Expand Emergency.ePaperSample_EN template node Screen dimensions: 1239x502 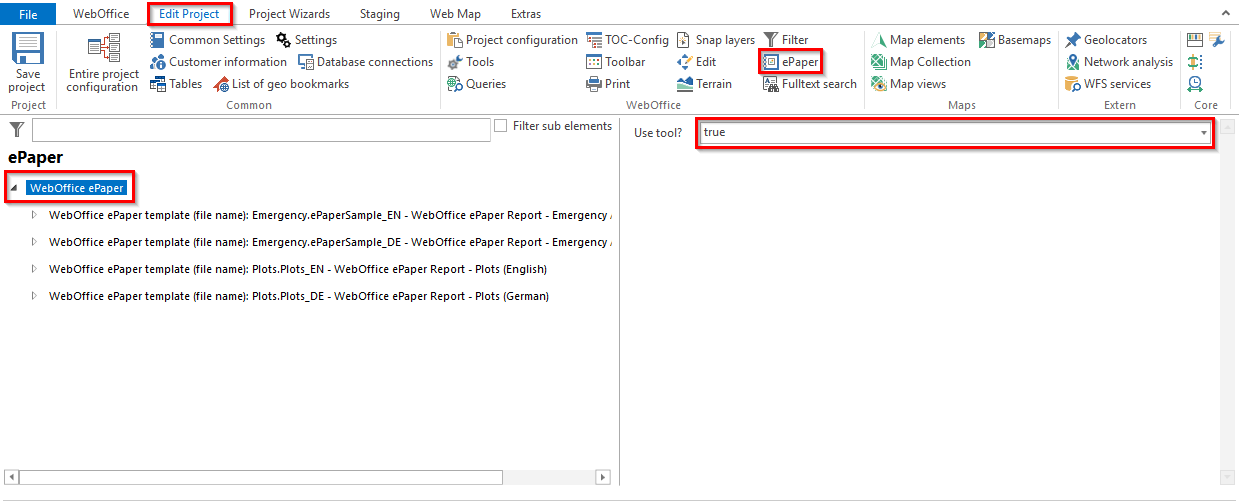tap(35, 215)
